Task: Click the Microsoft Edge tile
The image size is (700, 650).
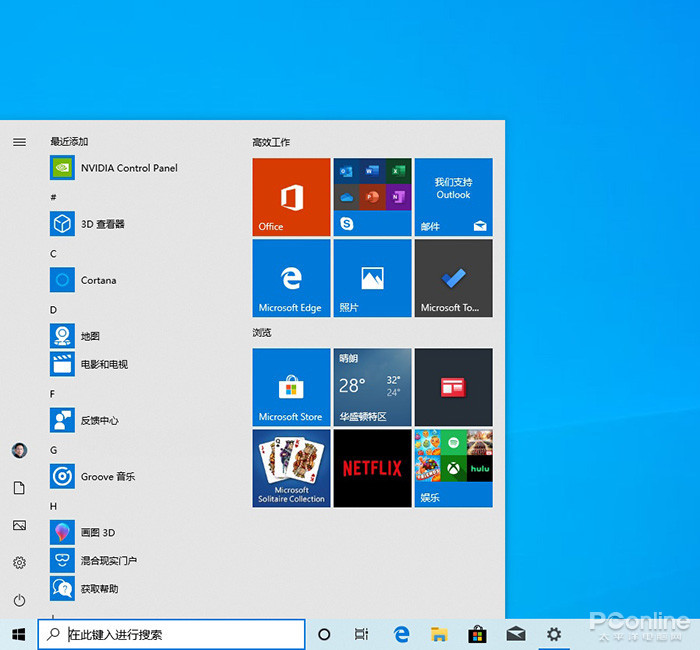Action: point(291,279)
